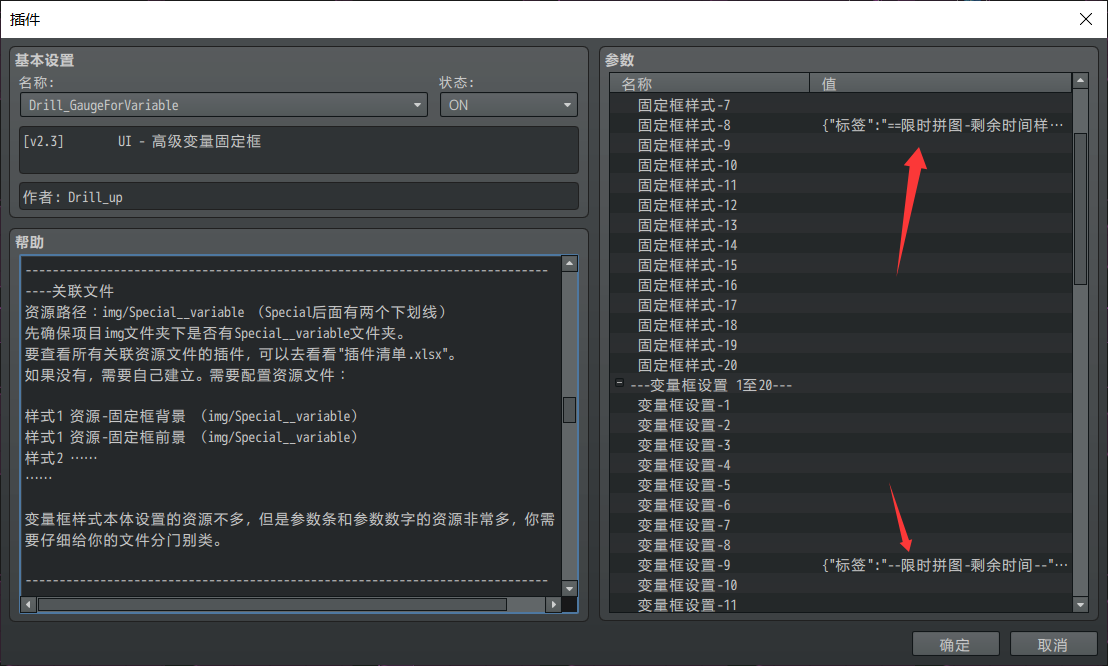This screenshot has height=666, width=1108.
Task: Select the 固定框样式-20 row
Action: (x=688, y=365)
